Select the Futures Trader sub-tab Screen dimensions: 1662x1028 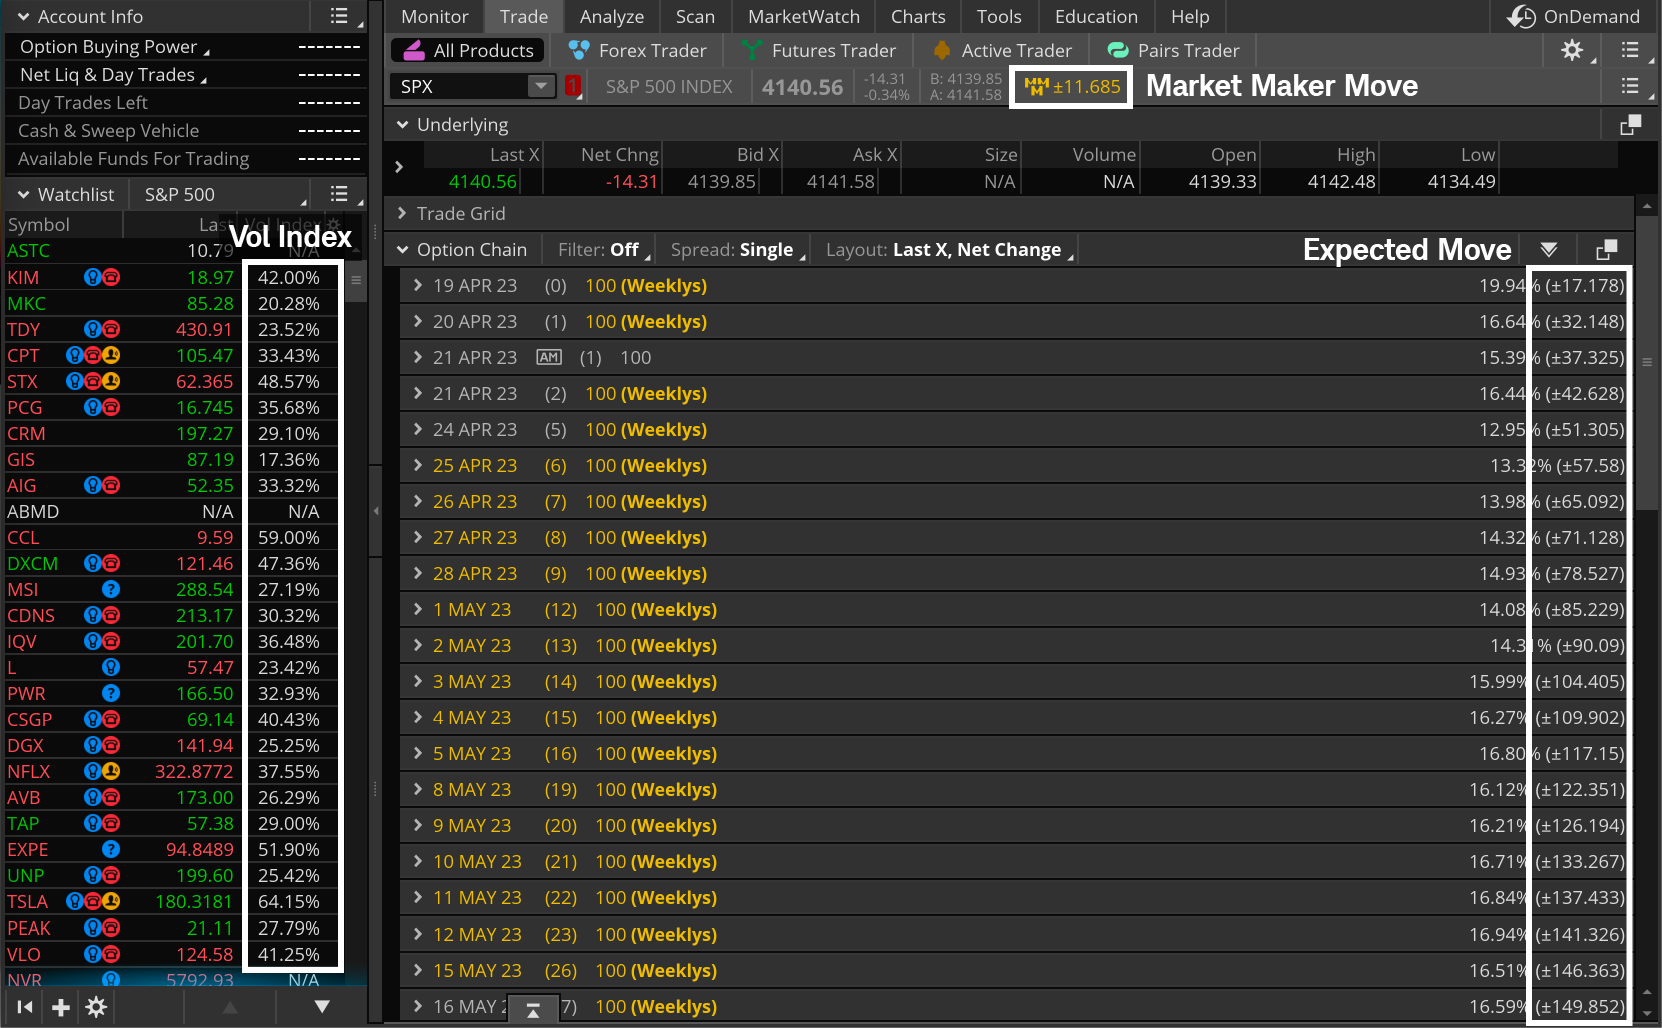[819, 50]
